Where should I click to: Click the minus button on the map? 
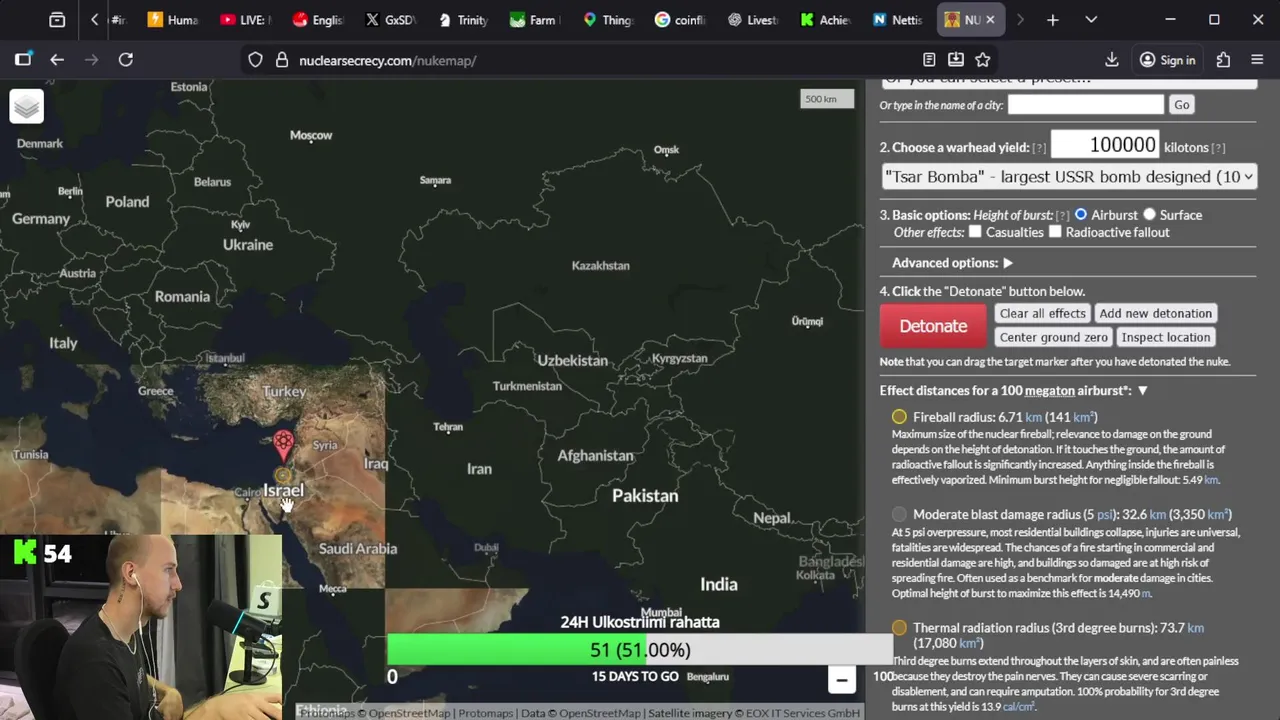[842, 680]
